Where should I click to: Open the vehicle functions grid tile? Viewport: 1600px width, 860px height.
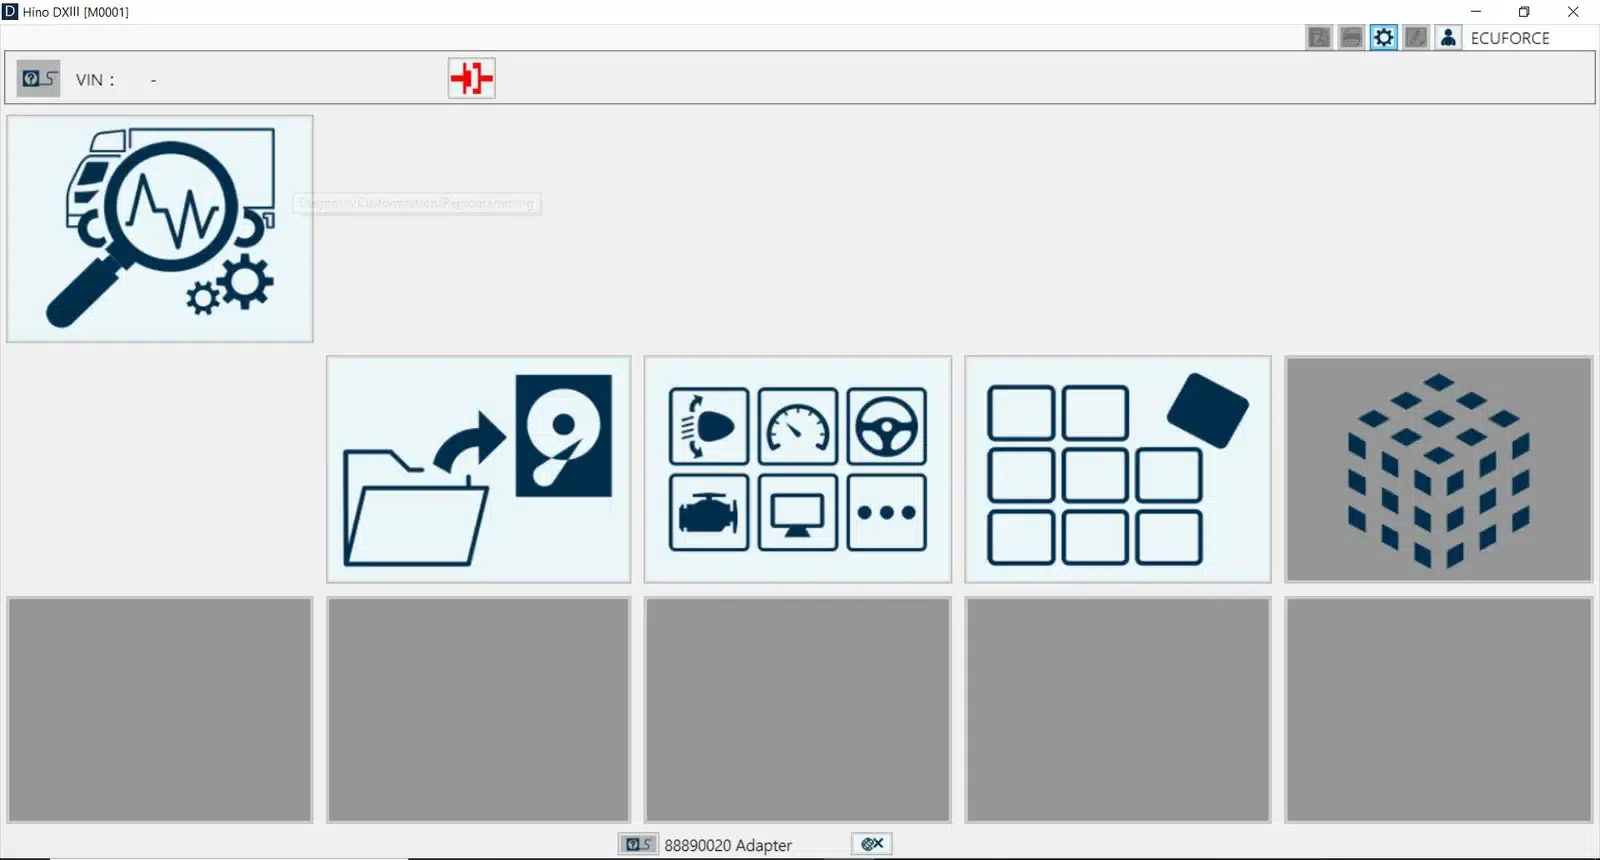pos(798,469)
